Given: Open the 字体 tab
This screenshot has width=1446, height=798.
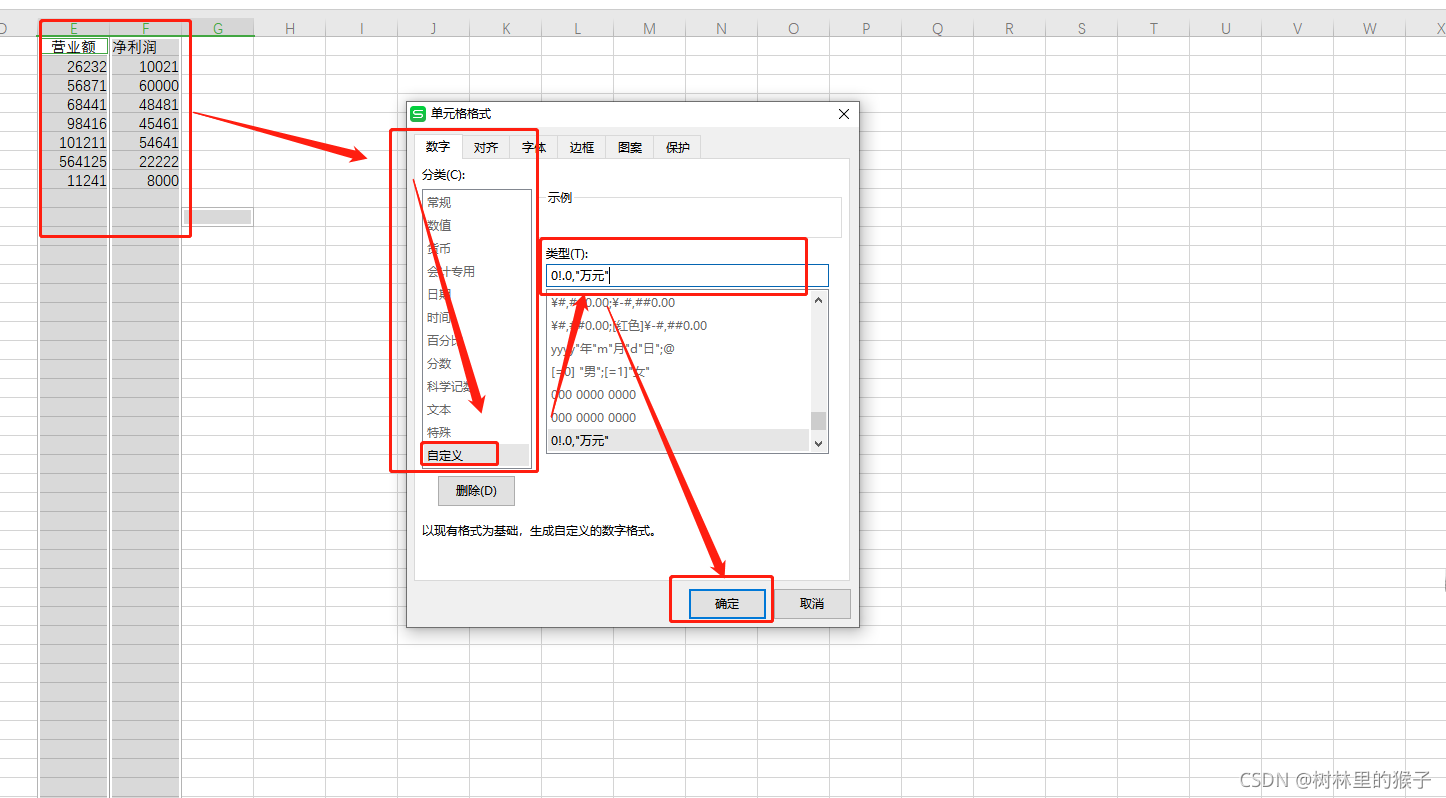Looking at the screenshot, I should tap(534, 147).
